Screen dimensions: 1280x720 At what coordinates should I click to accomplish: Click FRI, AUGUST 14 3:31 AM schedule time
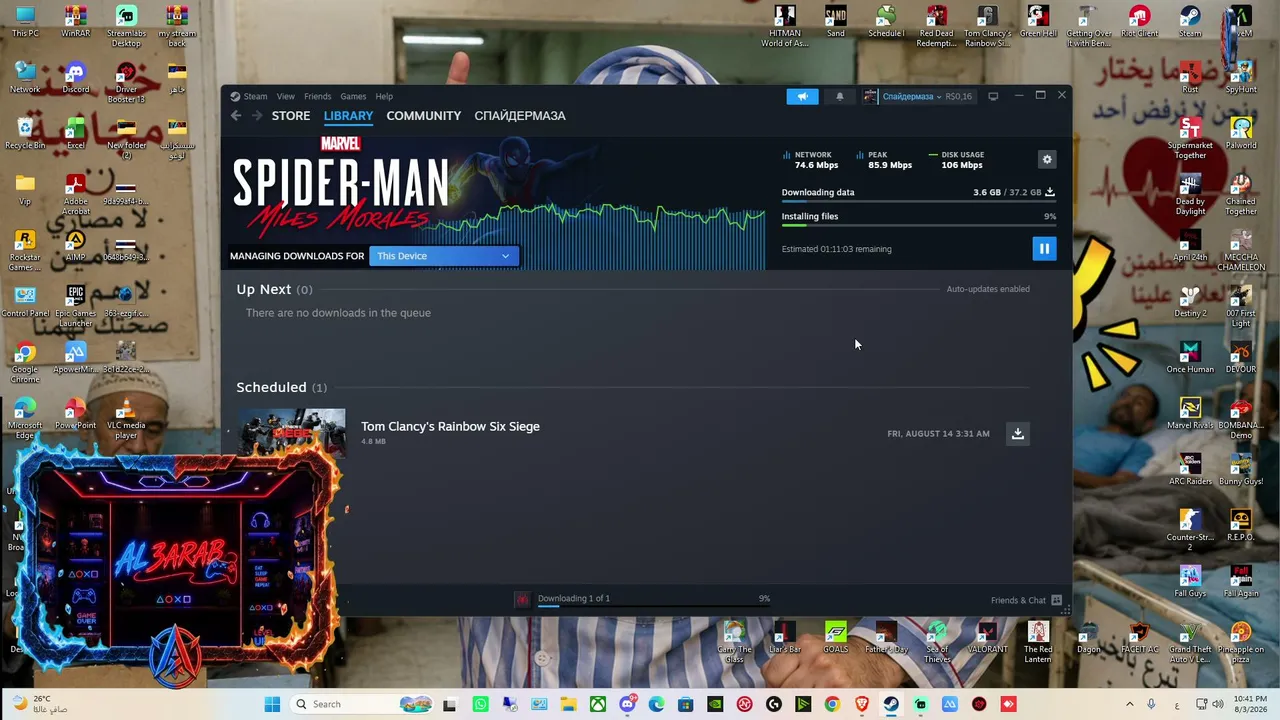coord(938,434)
